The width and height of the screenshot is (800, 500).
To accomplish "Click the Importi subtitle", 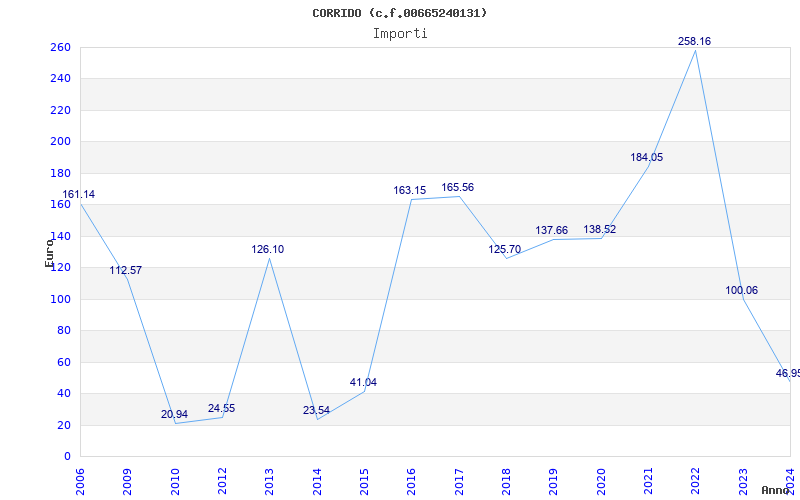I will (x=400, y=34).
